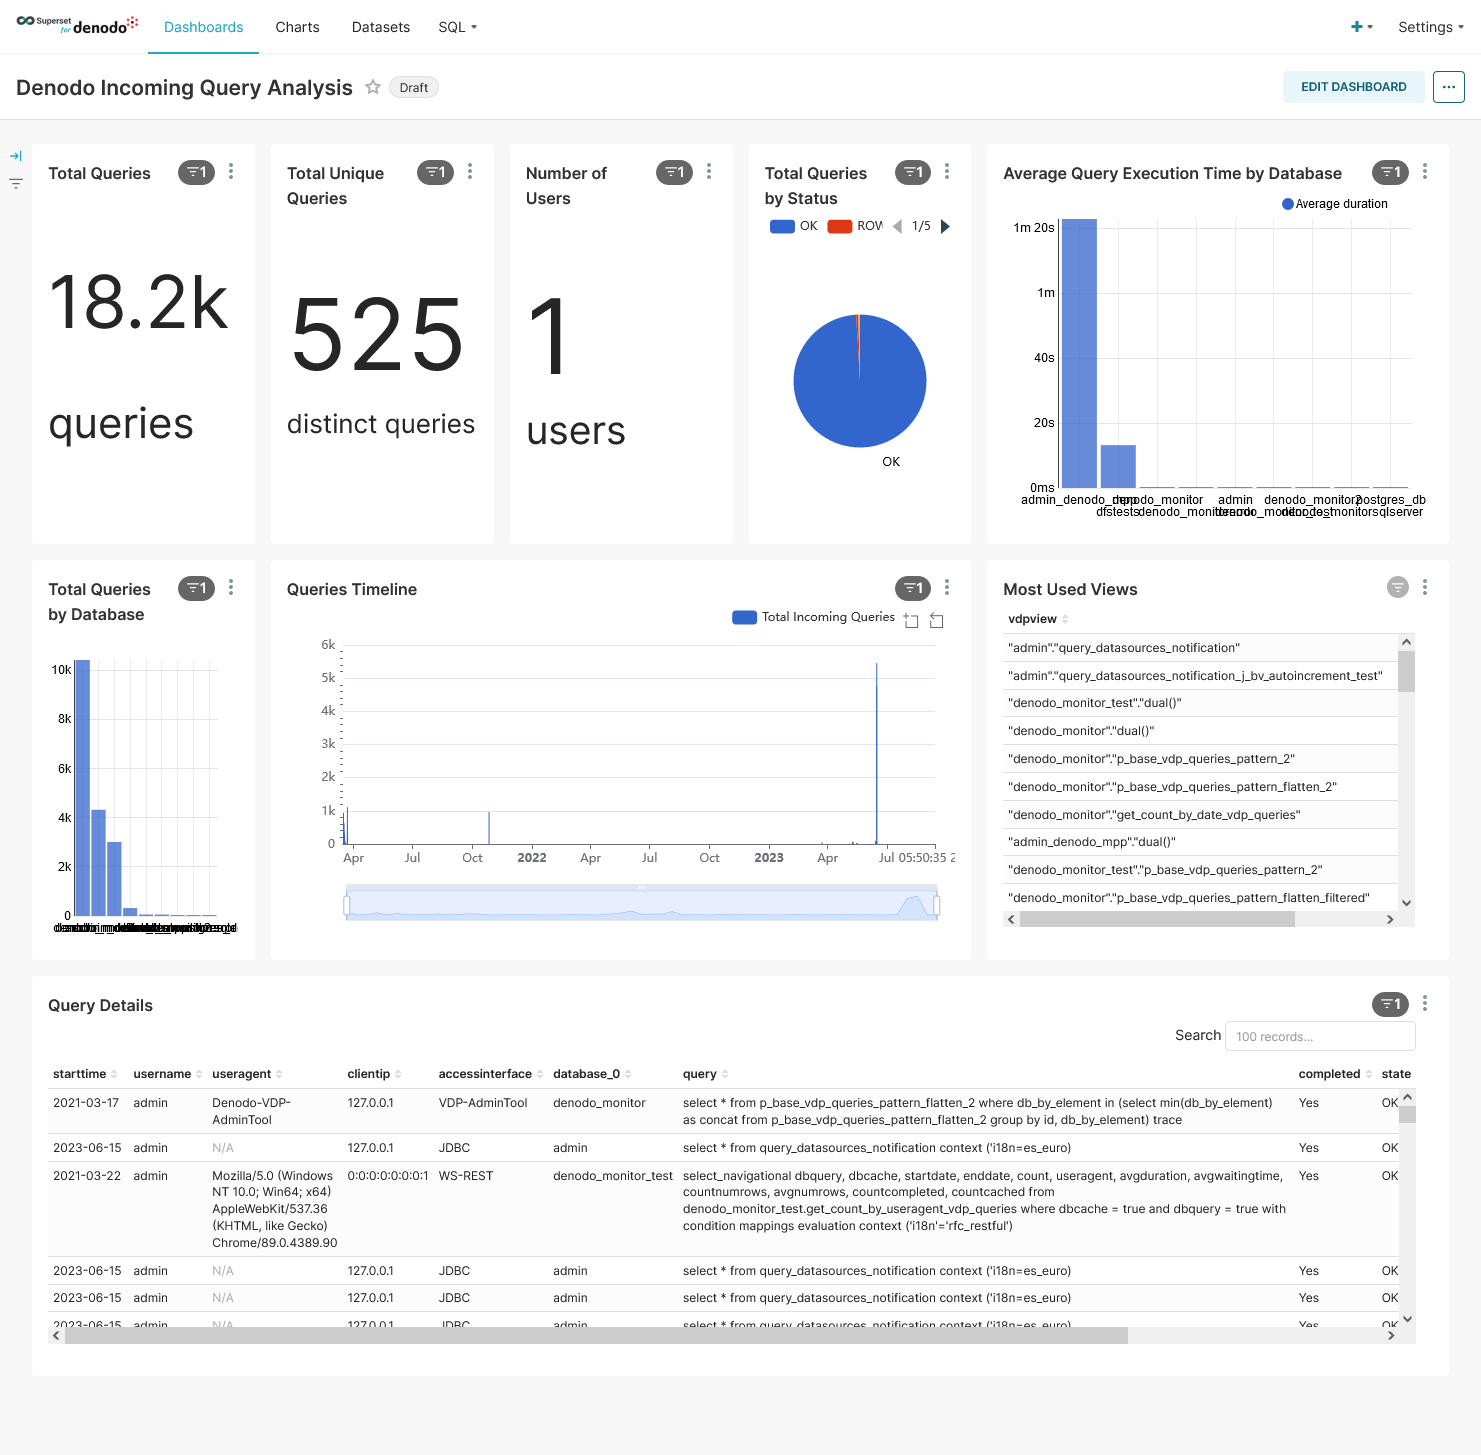Open more options for Total Unique Queries
The height and width of the screenshot is (1455, 1481).
point(470,172)
